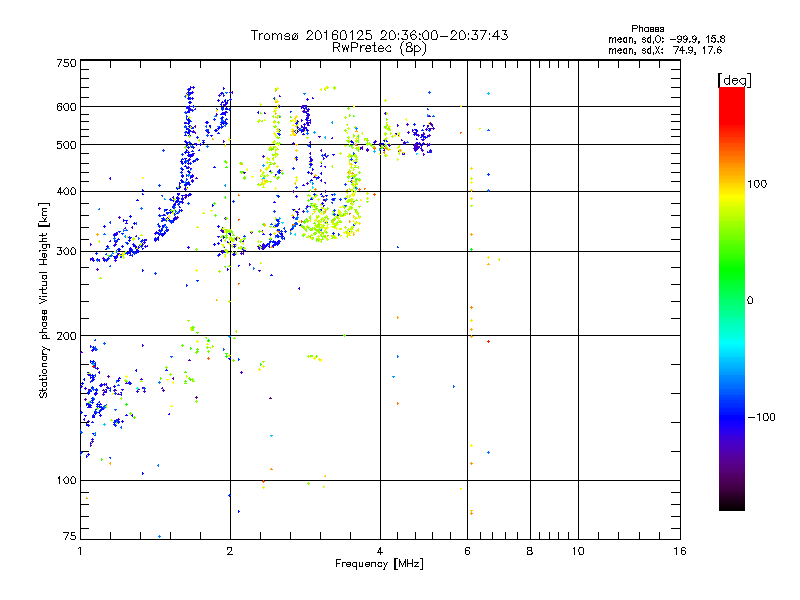
Task: Click the yellow-green echo cluster near 3 MHz, 350 km
Action: [x=329, y=219]
